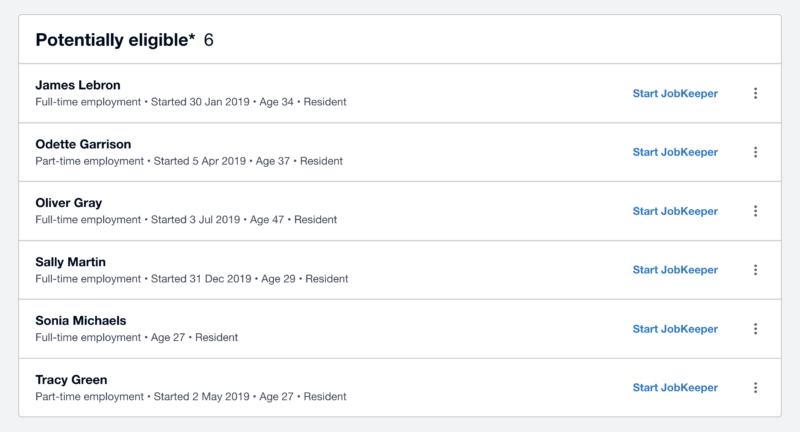Start JobKeeper for Tracy Green
This screenshot has height=432, width=800.
click(x=675, y=388)
